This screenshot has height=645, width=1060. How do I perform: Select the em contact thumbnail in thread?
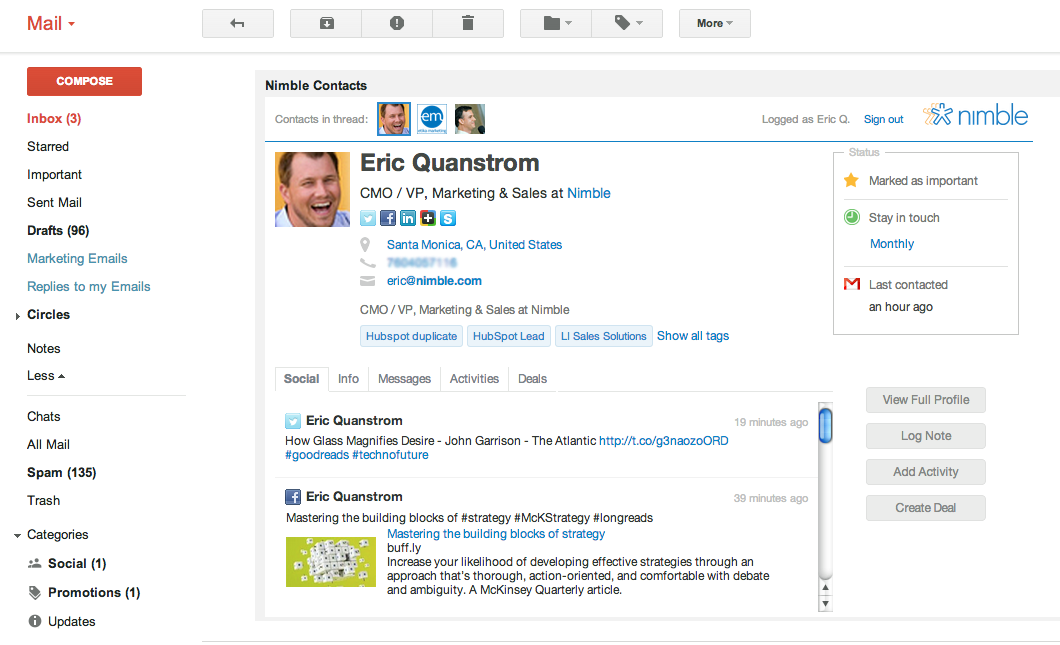(x=432, y=119)
